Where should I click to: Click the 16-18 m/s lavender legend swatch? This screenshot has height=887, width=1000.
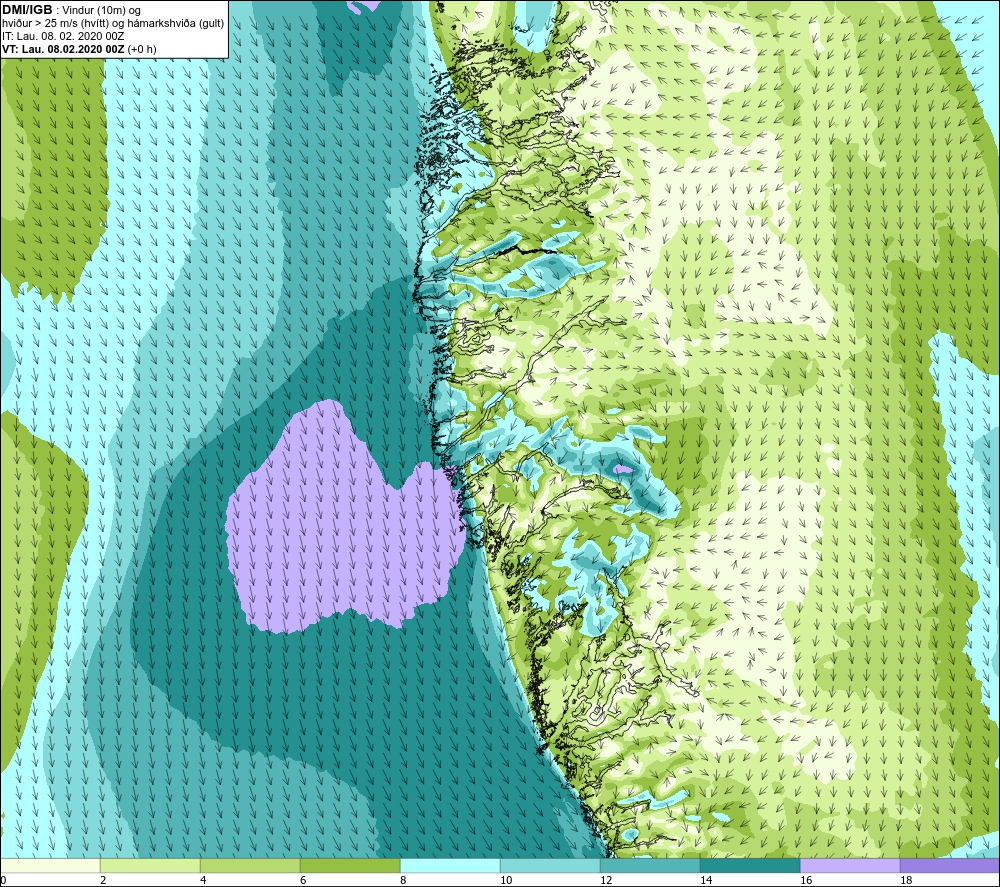coord(850,865)
